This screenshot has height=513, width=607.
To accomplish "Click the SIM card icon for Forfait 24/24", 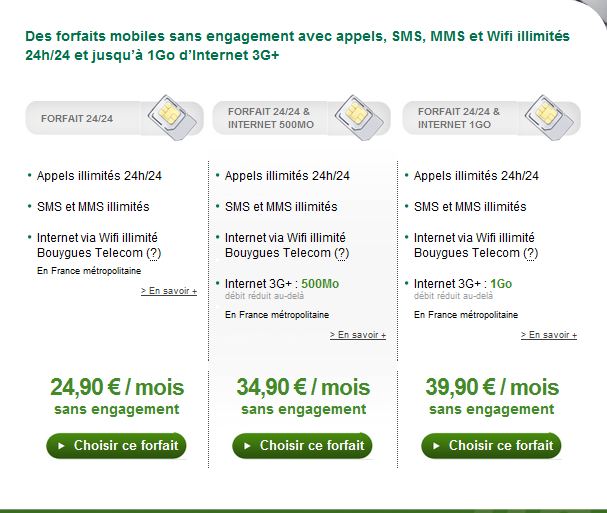I will [172, 118].
